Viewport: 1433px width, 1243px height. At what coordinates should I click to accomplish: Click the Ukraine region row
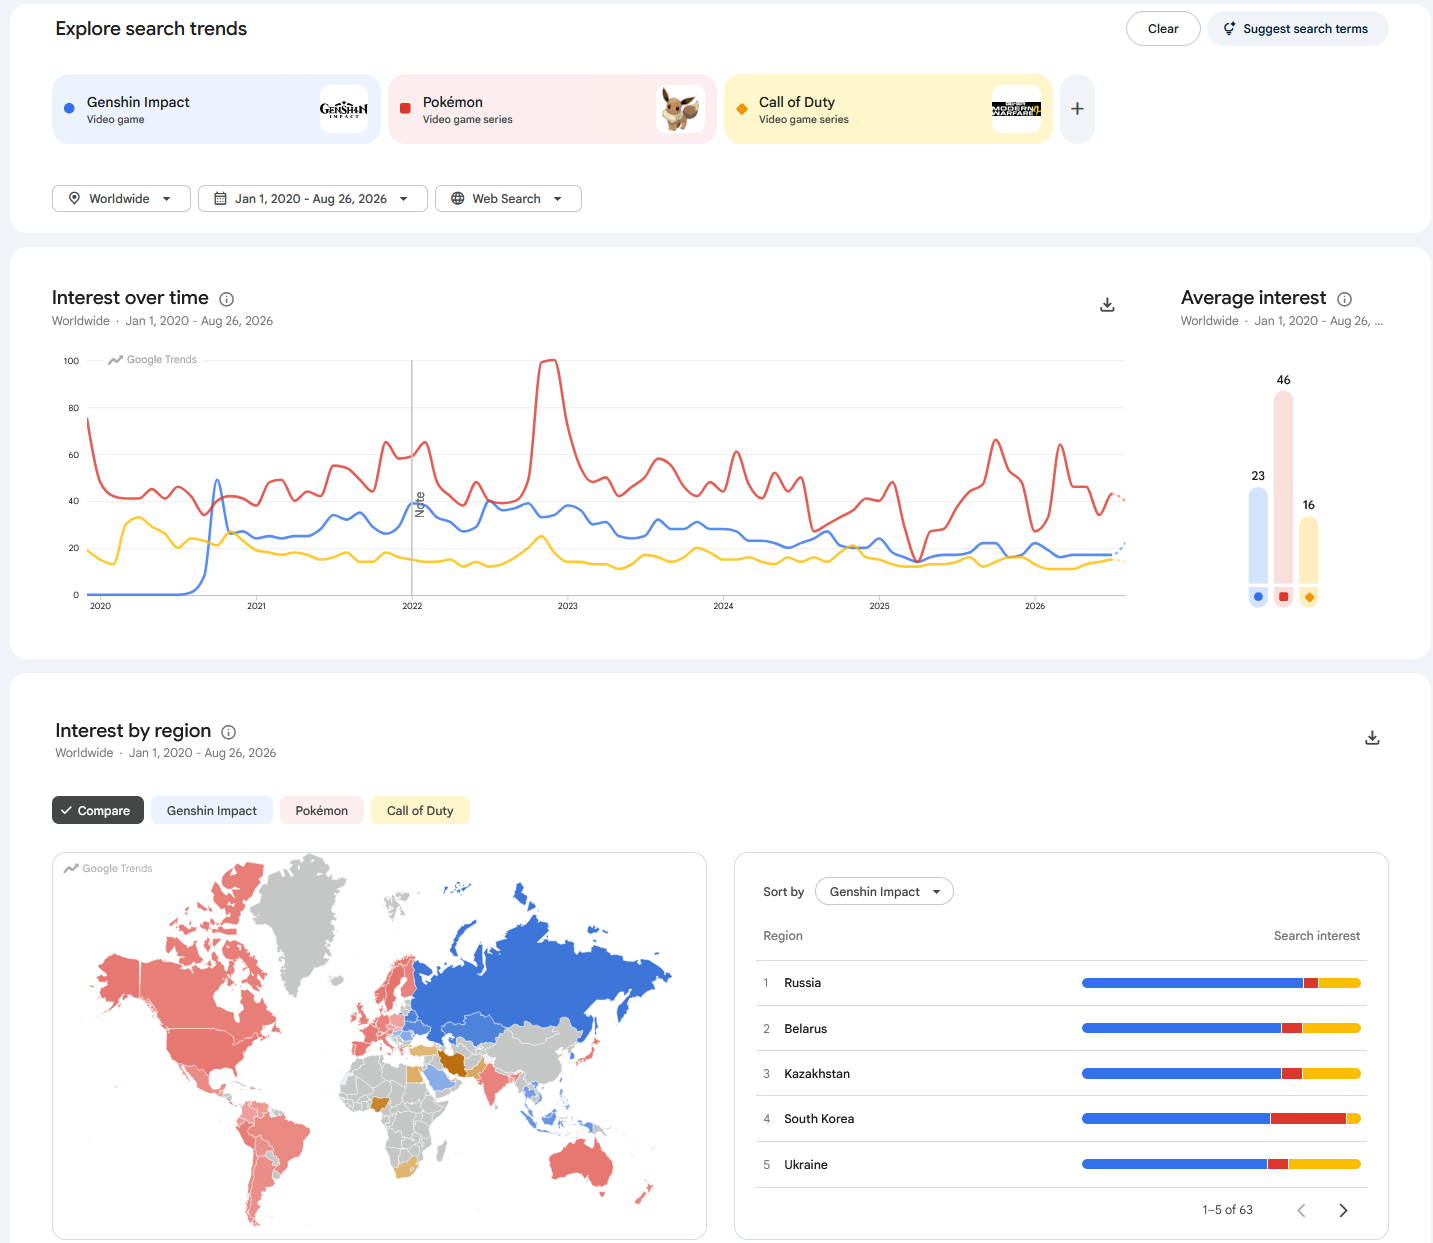[x=1061, y=1164]
